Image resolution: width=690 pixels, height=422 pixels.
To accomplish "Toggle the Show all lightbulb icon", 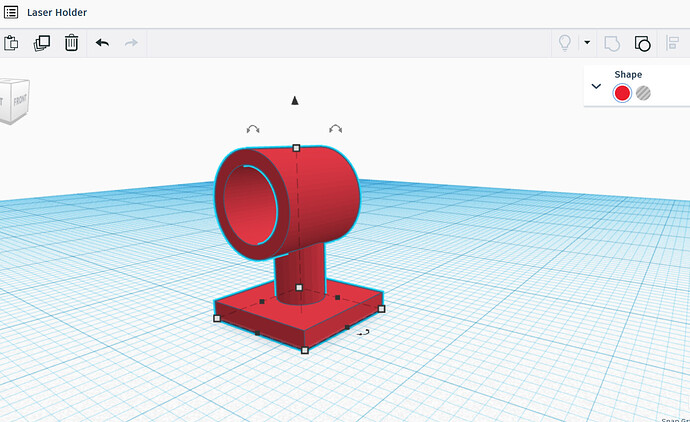I will 565,43.
